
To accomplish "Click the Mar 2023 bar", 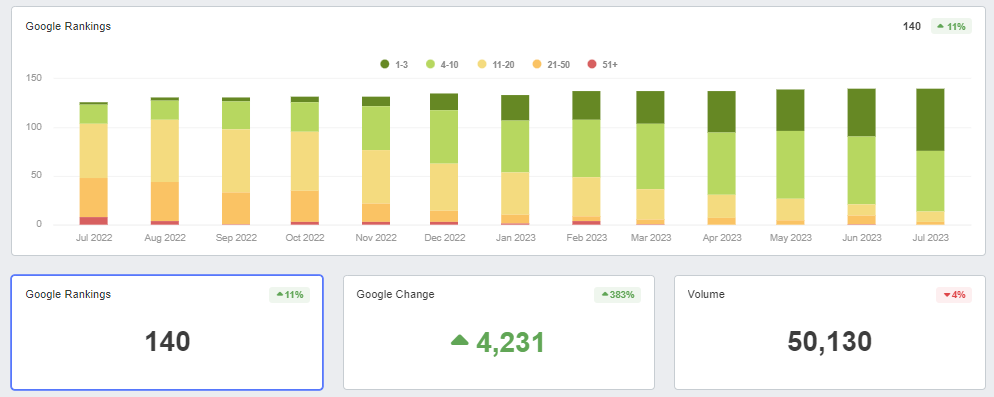I will pos(650,158).
